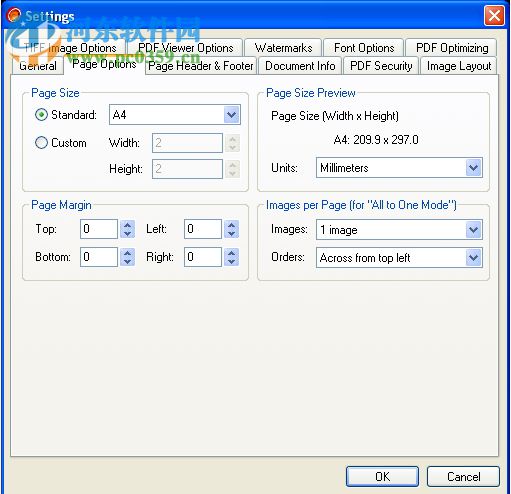Viewport: 511px width, 494px height.
Task: Click the Settings app icon in title bar
Action: tap(14, 15)
